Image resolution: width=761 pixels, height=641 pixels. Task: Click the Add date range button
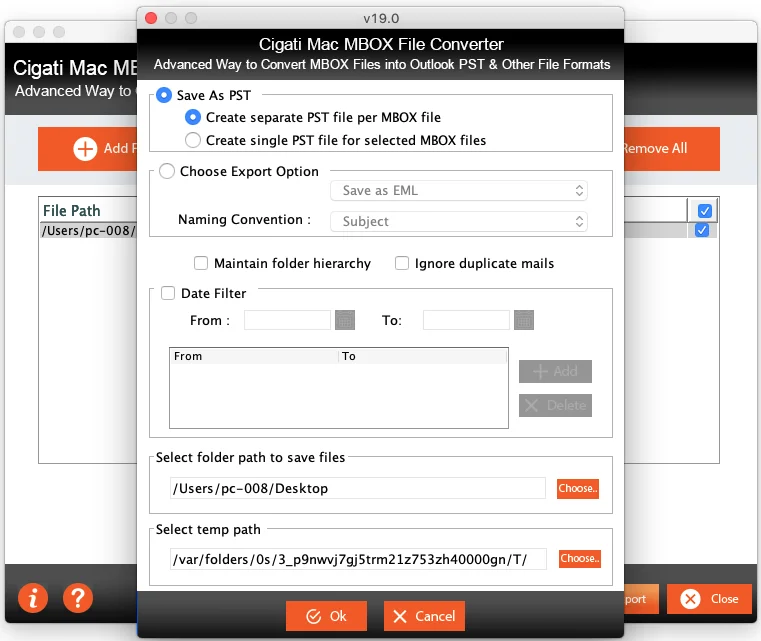[555, 372]
